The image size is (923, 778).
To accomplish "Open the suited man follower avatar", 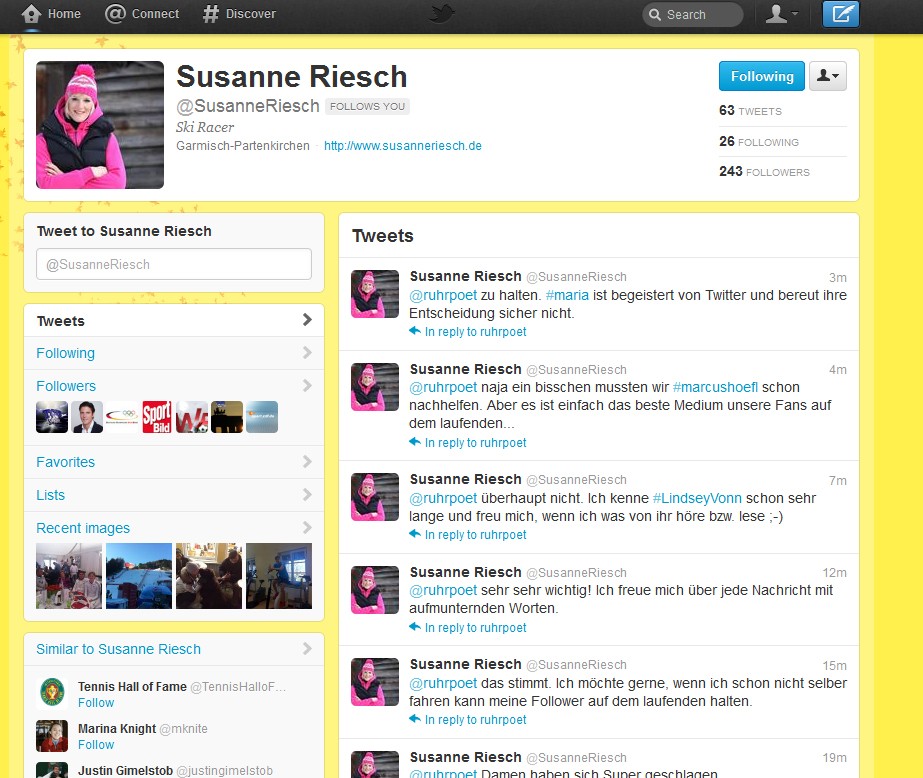I will tap(87, 417).
